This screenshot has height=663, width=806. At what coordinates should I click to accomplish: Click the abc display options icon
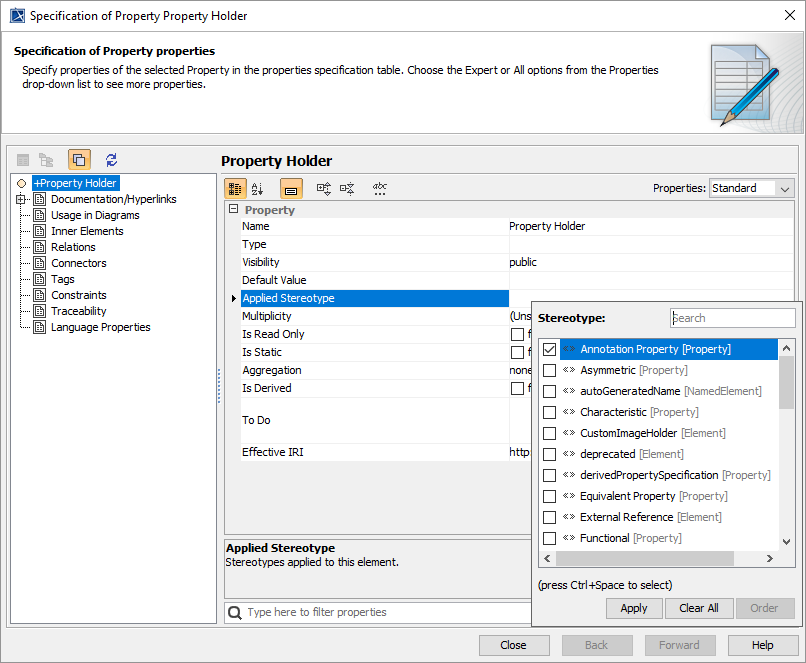tap(380, 188)
